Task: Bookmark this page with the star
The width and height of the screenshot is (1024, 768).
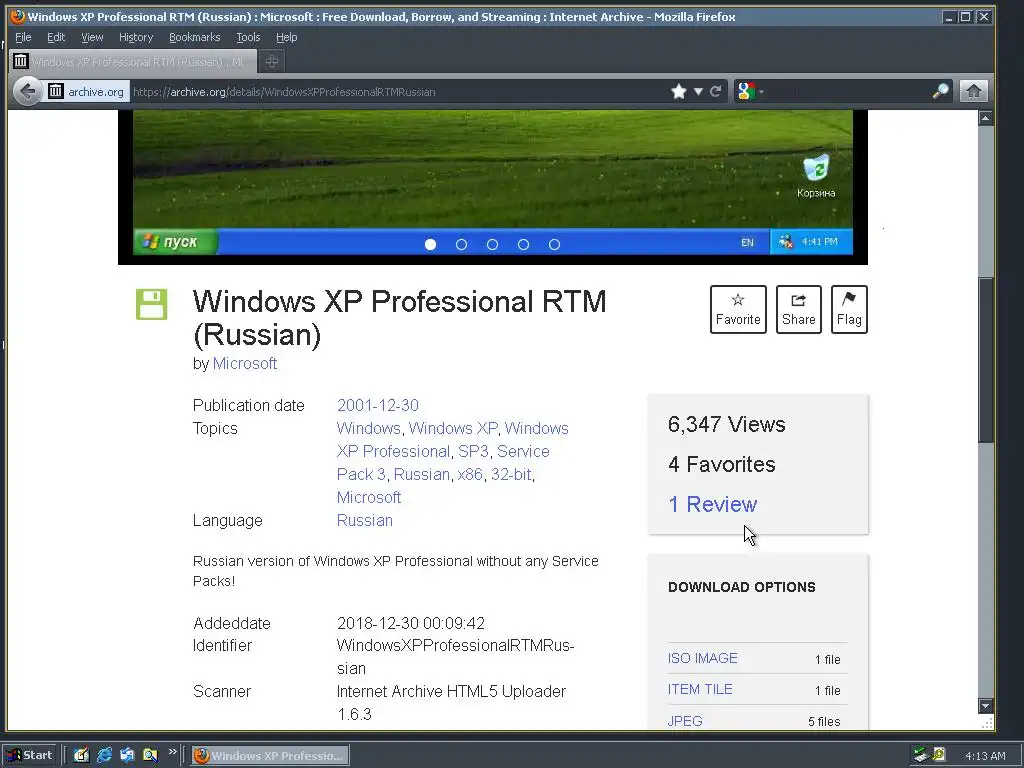Action: click(679, 91)
